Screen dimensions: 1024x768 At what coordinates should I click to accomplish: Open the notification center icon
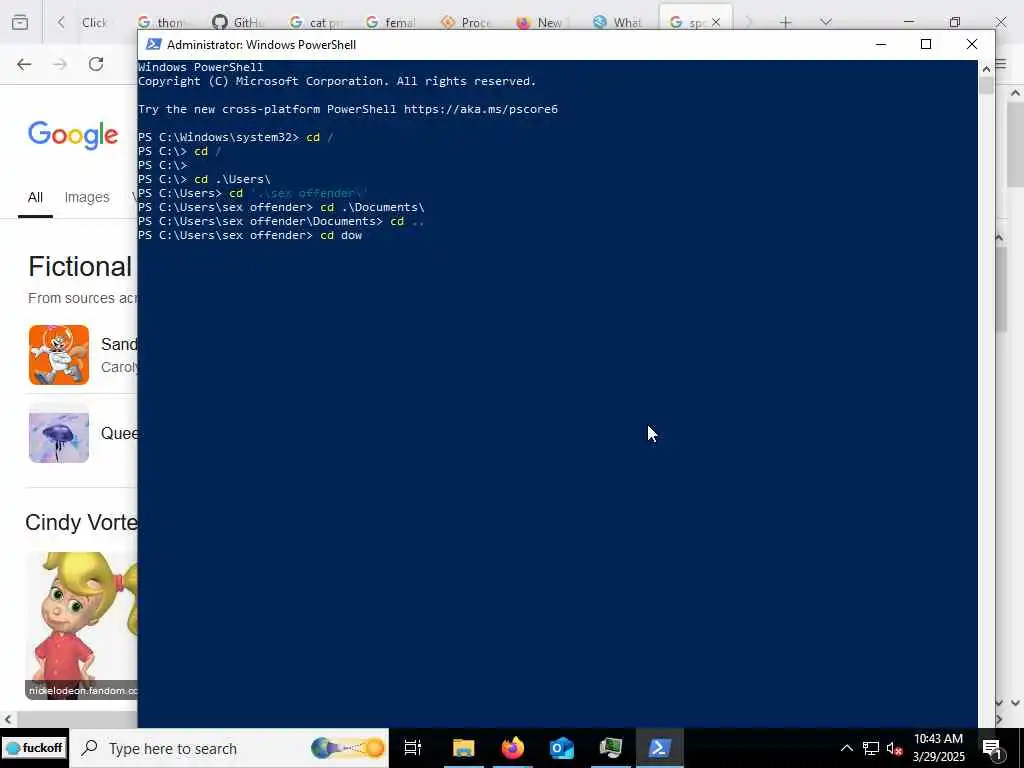coord(993,749)
